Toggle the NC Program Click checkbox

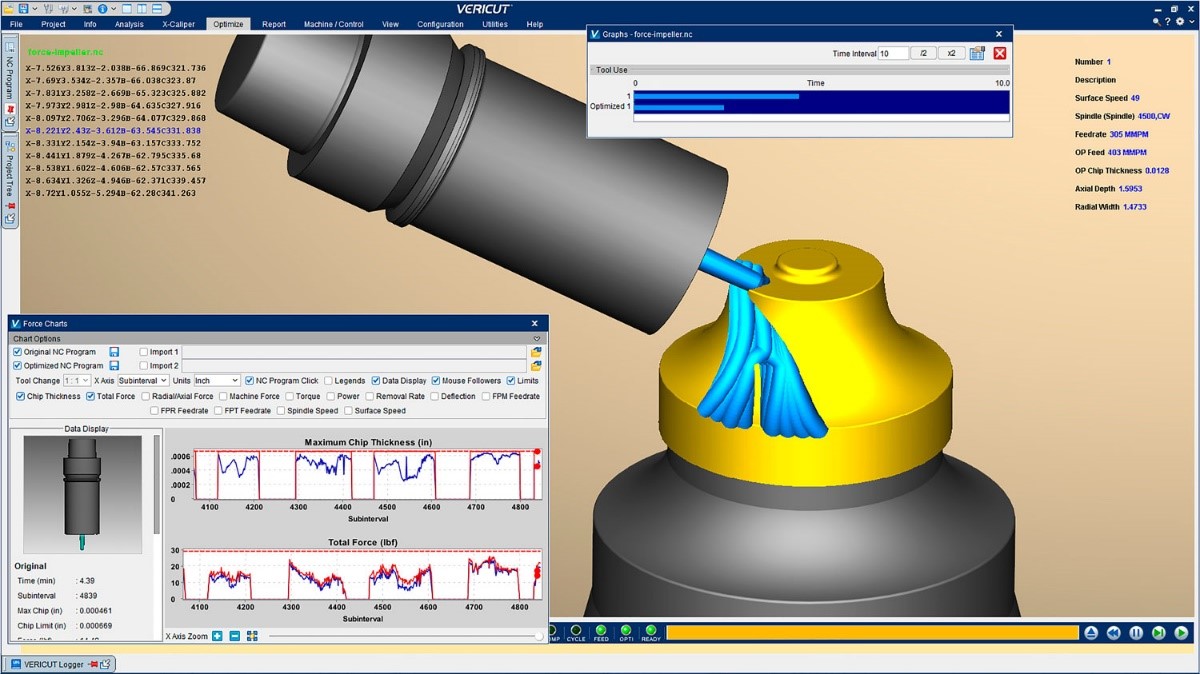[249, 381]
